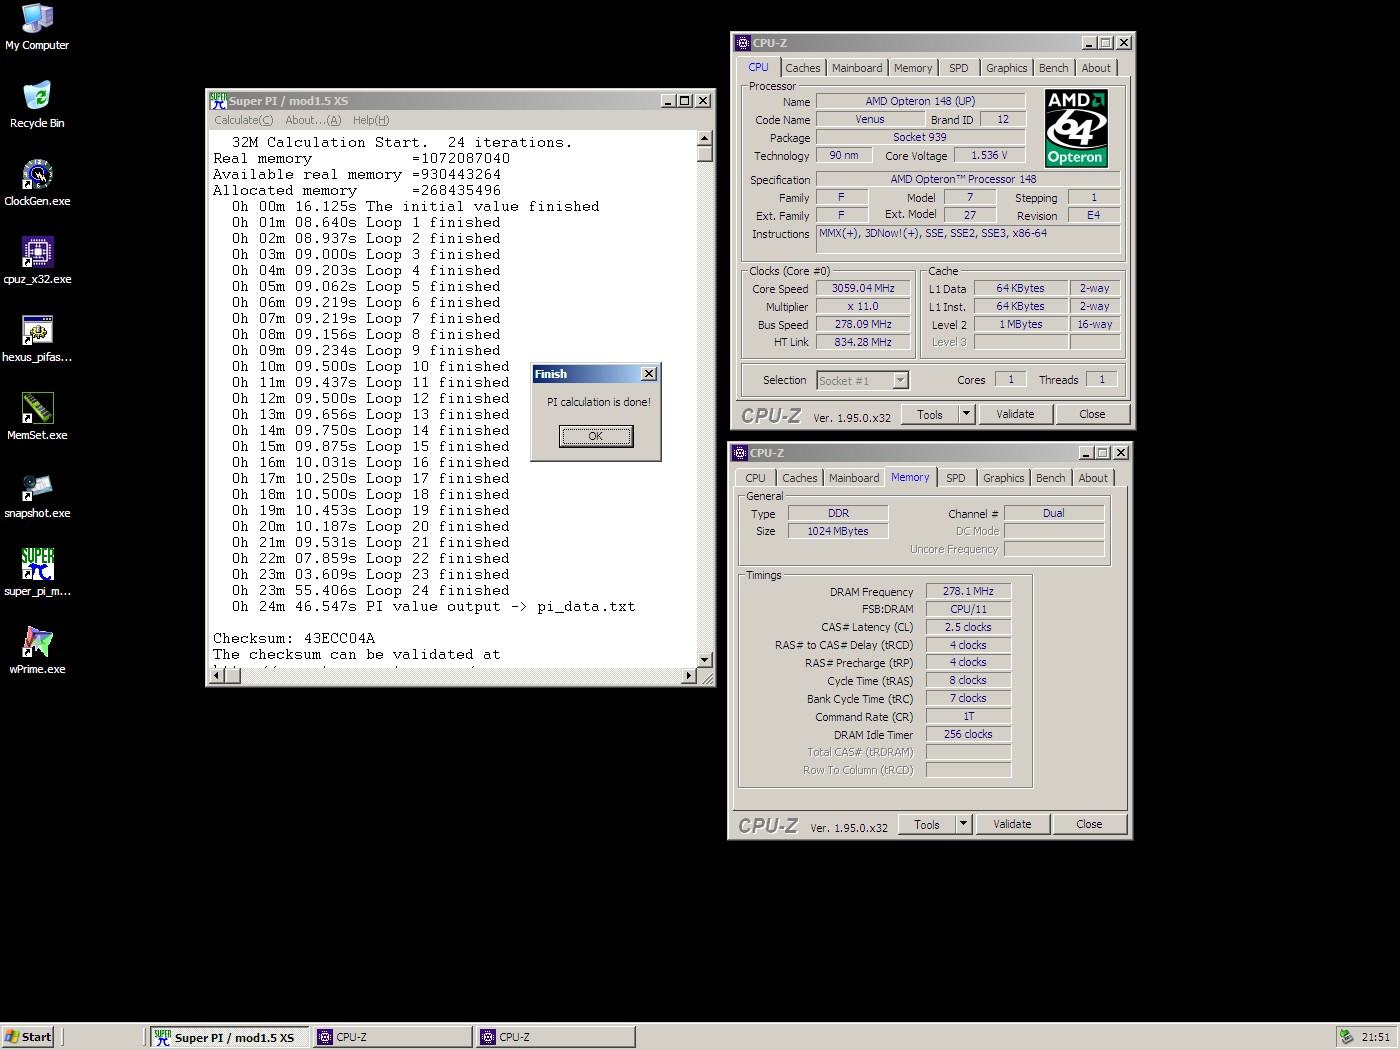Launch the MemSet.exe desktop icon
Viewport: 1400px width, 1050px height.
click(37, 417)
